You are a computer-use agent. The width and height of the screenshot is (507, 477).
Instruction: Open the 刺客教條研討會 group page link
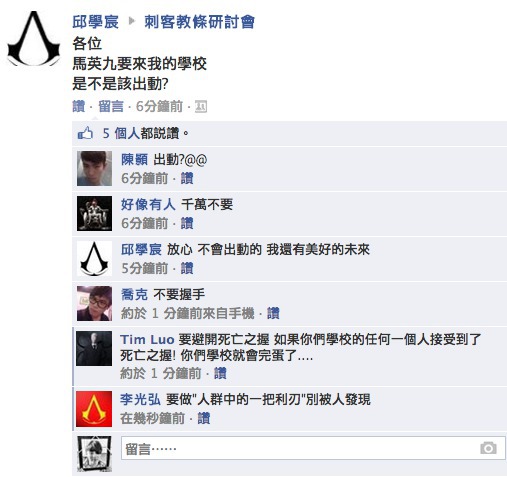click(199, 22)
